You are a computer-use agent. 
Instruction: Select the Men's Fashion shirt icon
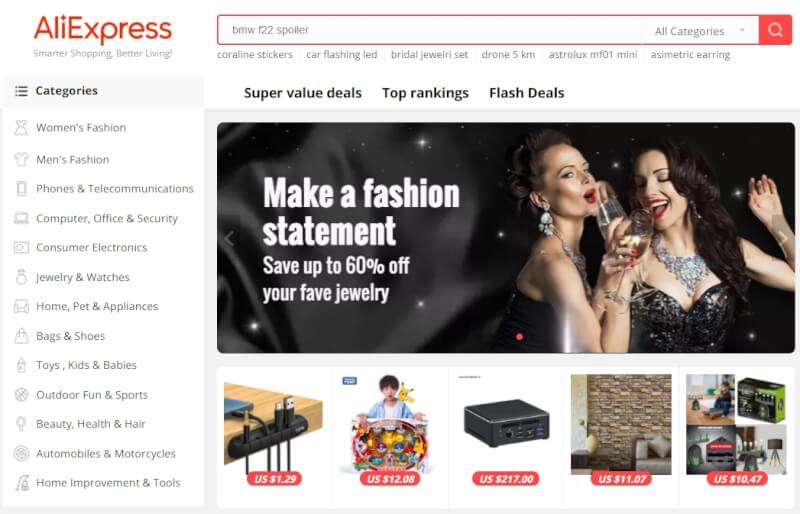click(21, 159)
